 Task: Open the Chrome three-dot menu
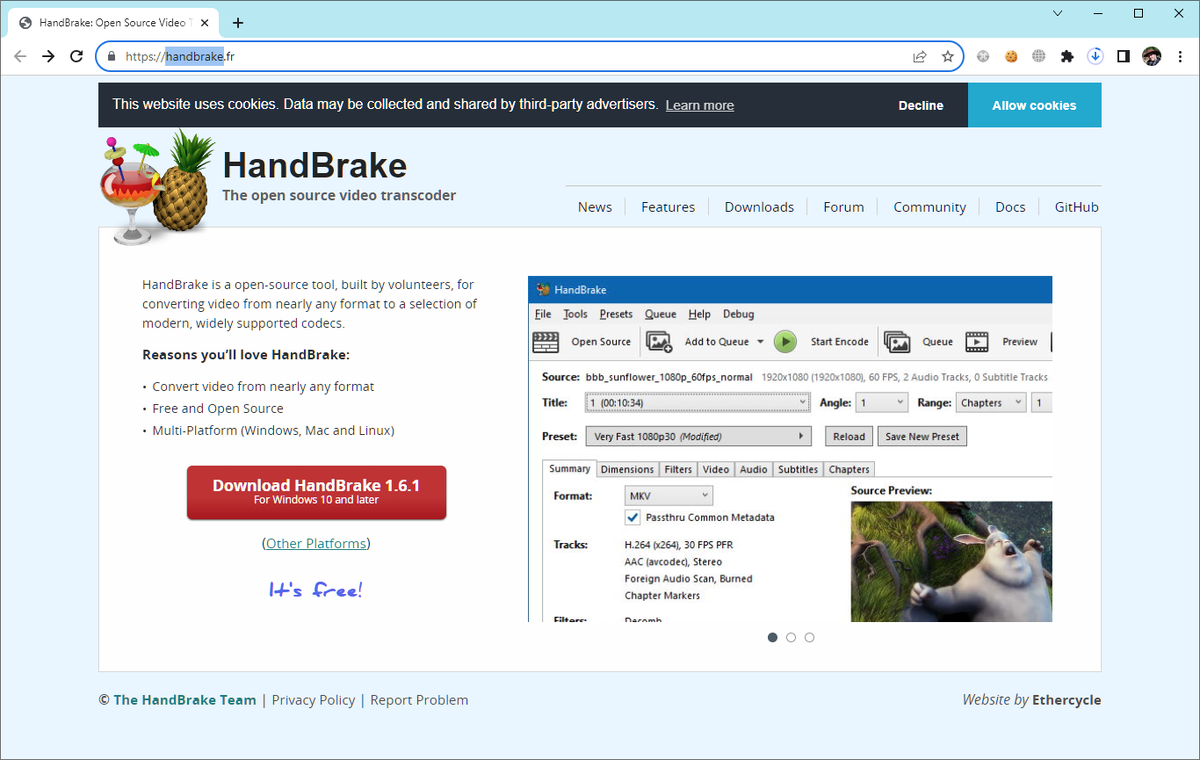[1179, 57]
